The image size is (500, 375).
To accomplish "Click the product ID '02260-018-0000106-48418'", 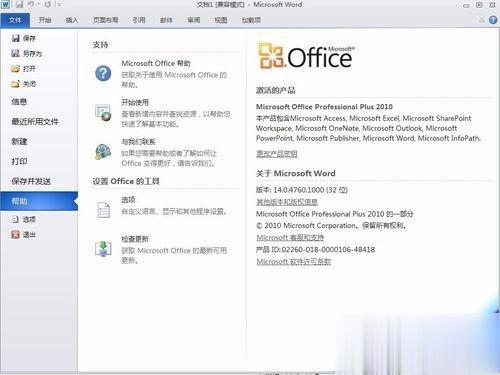I will pos(328,250).
